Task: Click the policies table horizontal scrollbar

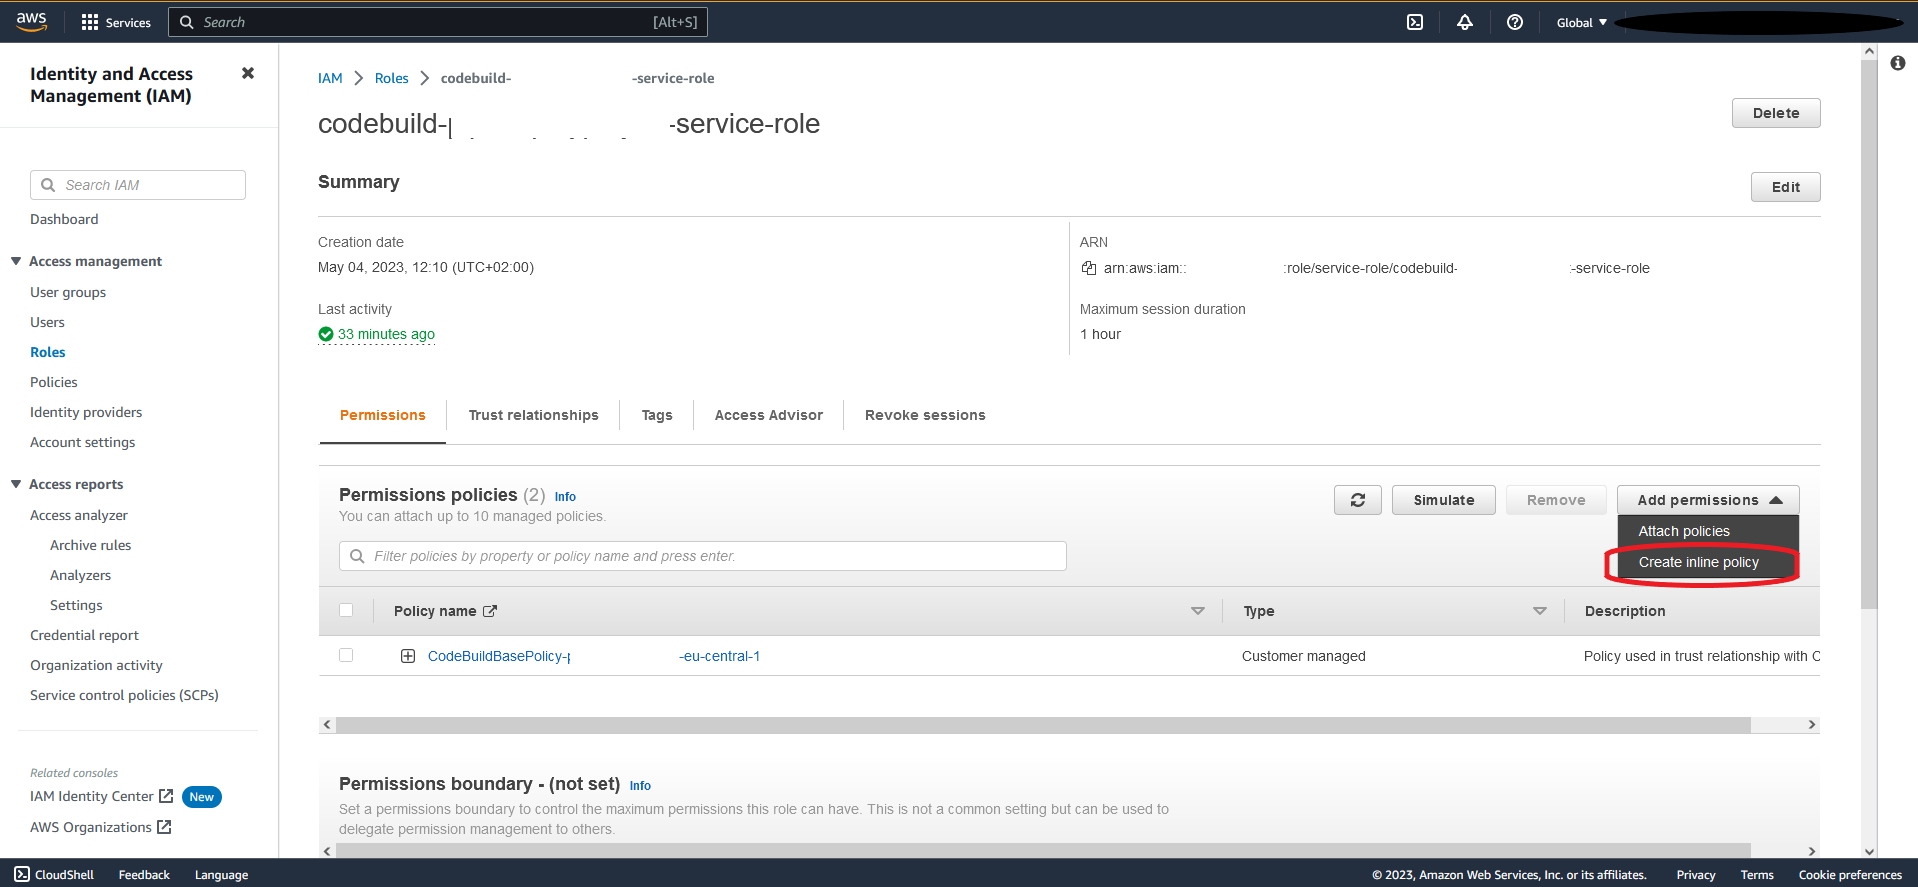Action: click(x=1043, y=725)
